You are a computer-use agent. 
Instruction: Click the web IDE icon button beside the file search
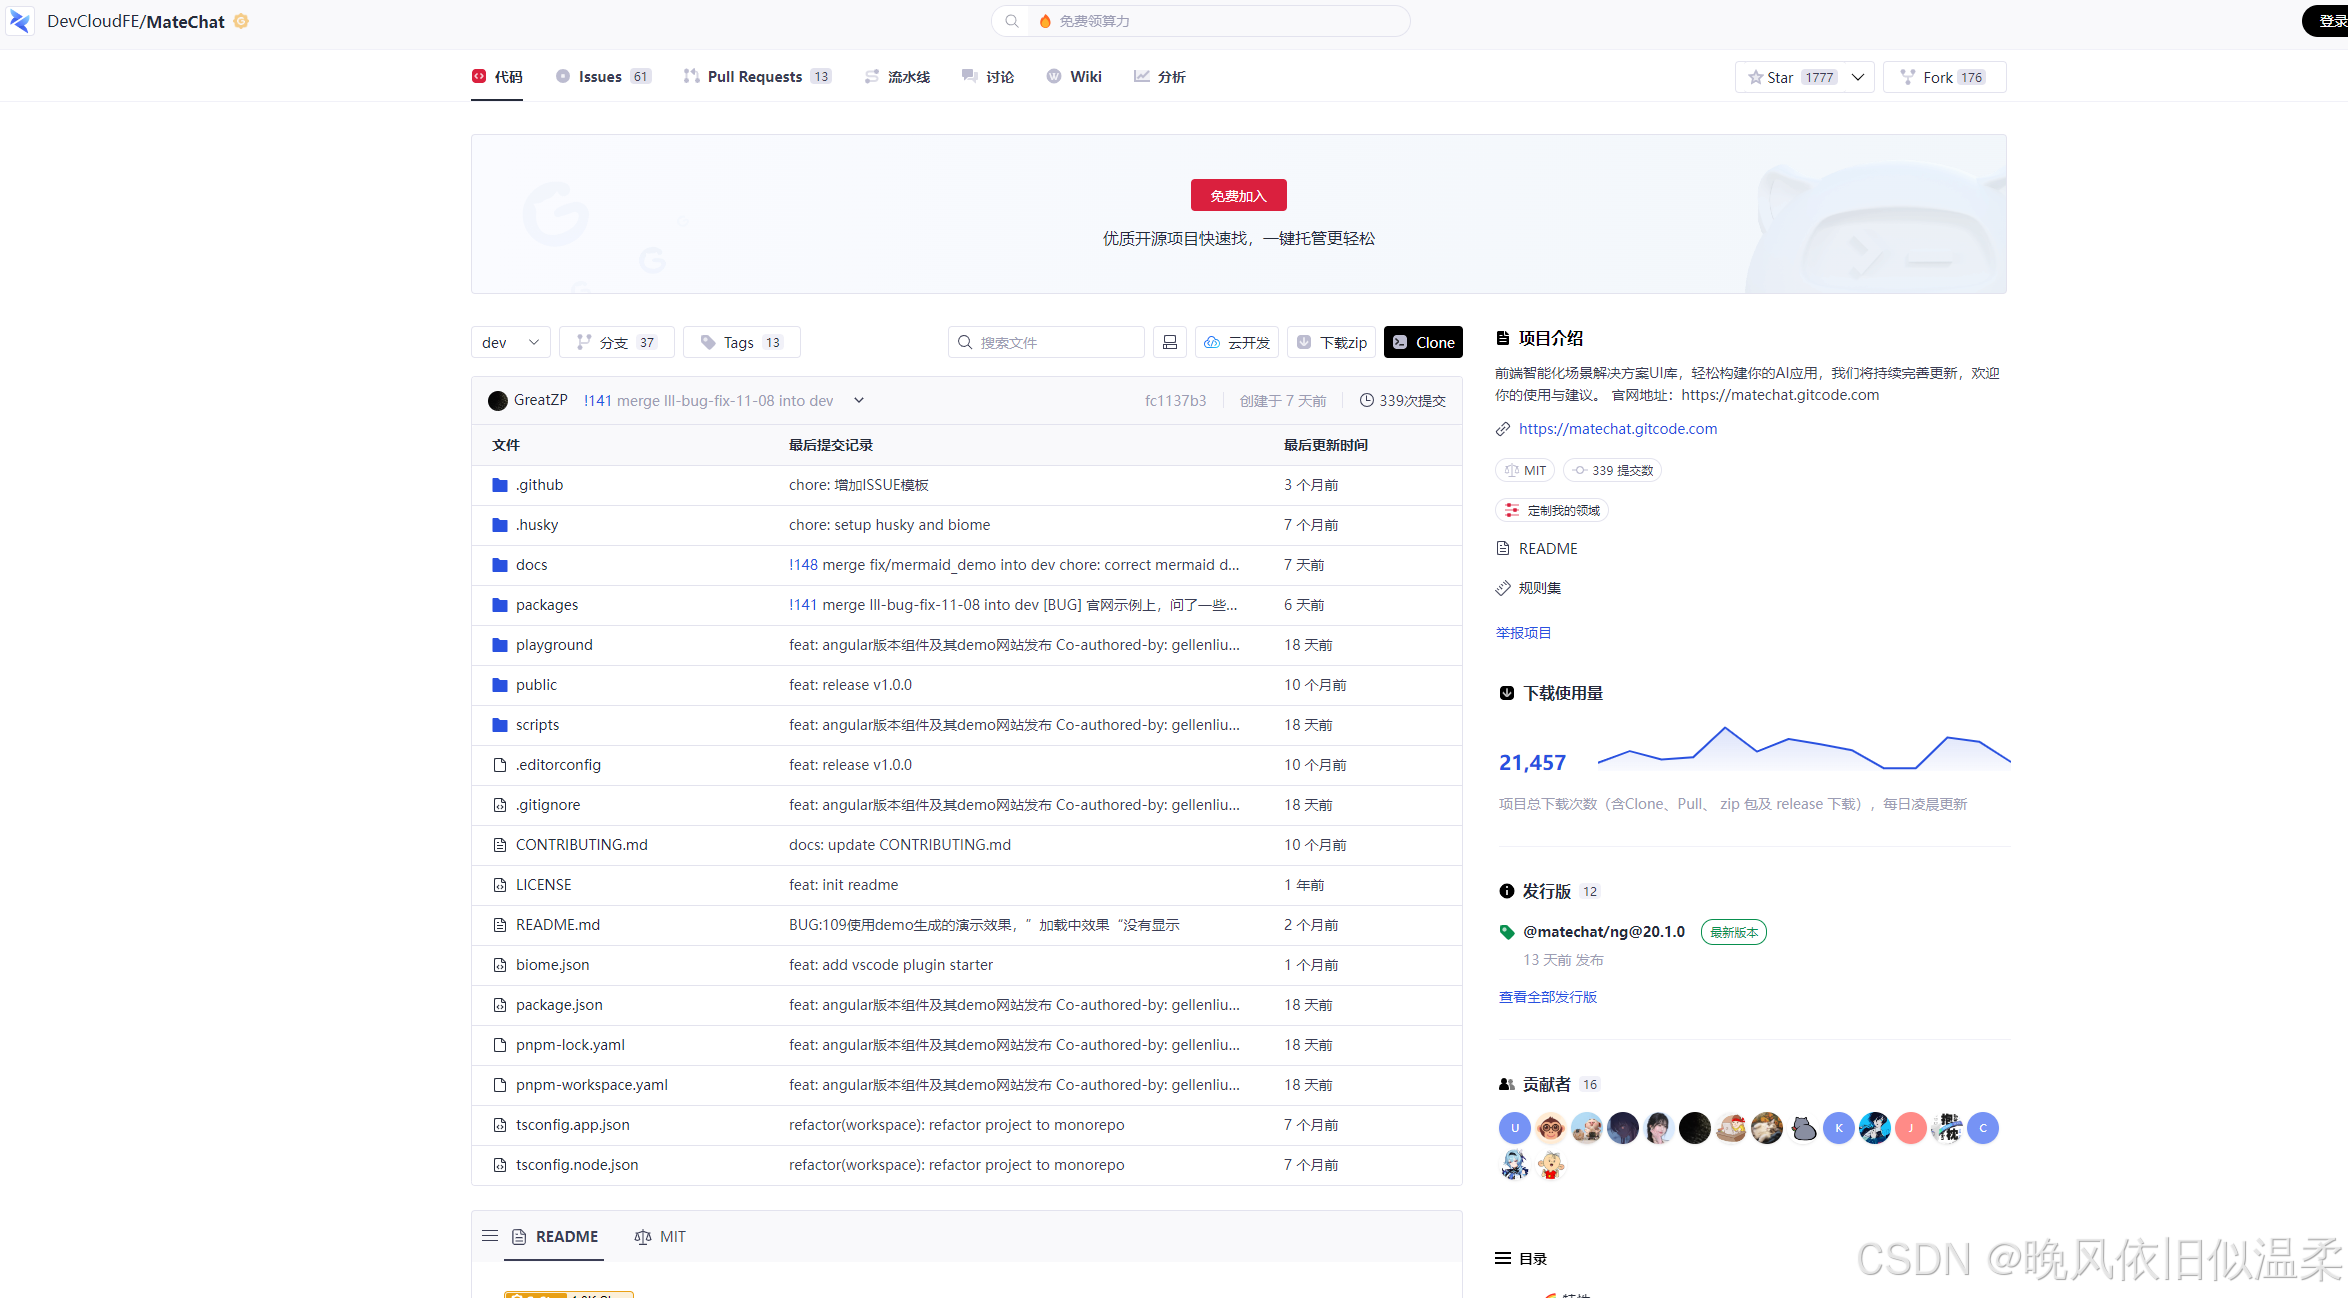coord(1169,342)
